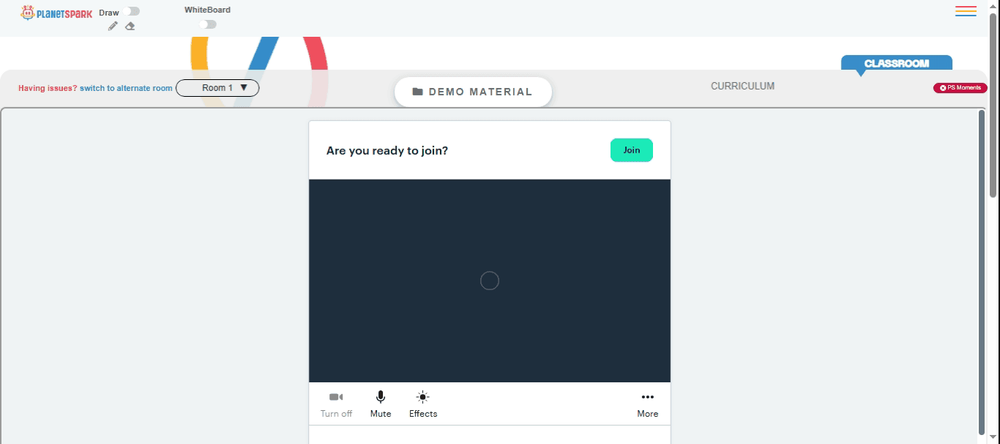This screenshot has height=444, width=1000.
Task: Open the More options menu
Action: point(647,404)
